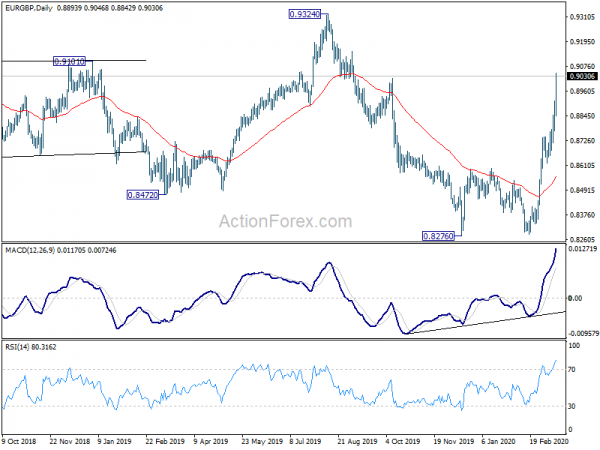Click the RSI 100 scale label

(574, 346)
